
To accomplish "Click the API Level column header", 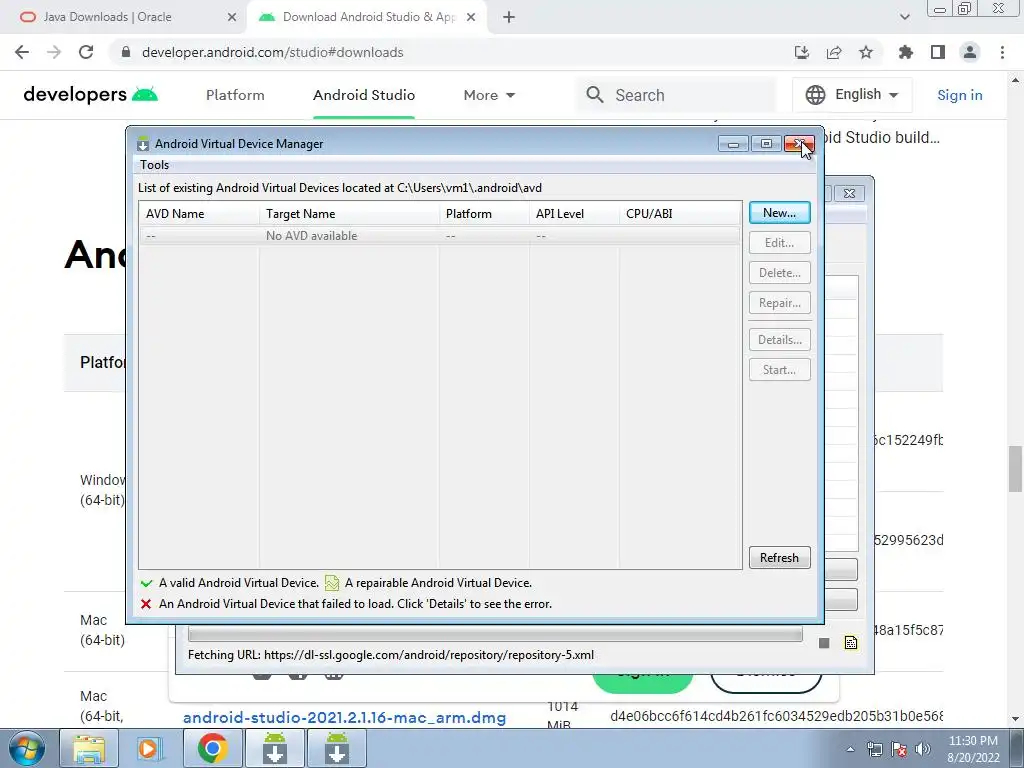I will coord(574,214).
